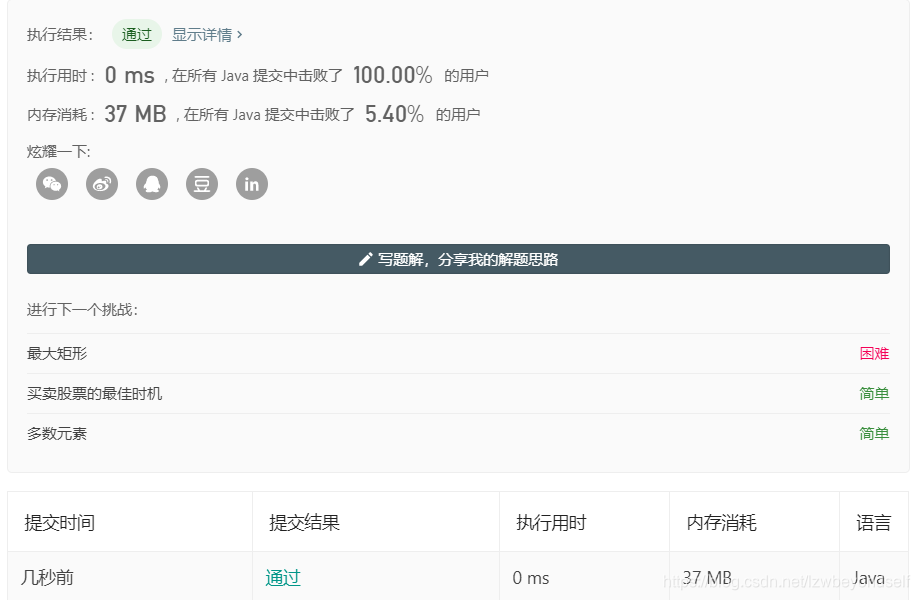Share result via the LinkedIn icon

(x=251, y=184)
